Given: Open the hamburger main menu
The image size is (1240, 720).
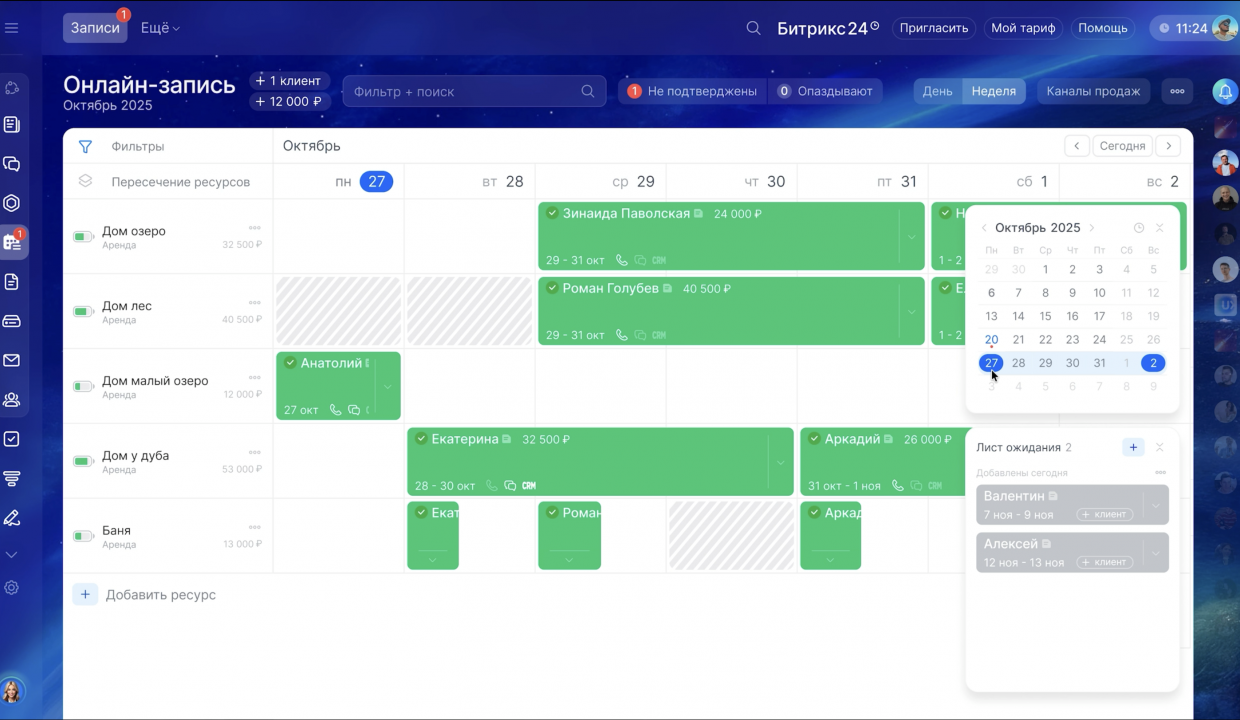Looking at the screenshot, I should 12,28.
